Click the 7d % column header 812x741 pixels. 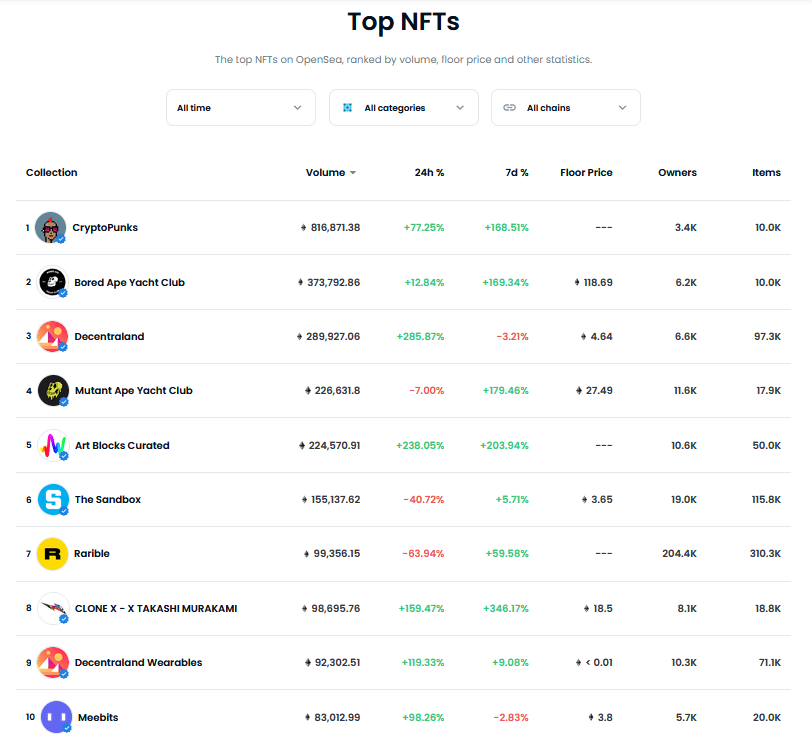pyautogui.click(x=517, y=172)
